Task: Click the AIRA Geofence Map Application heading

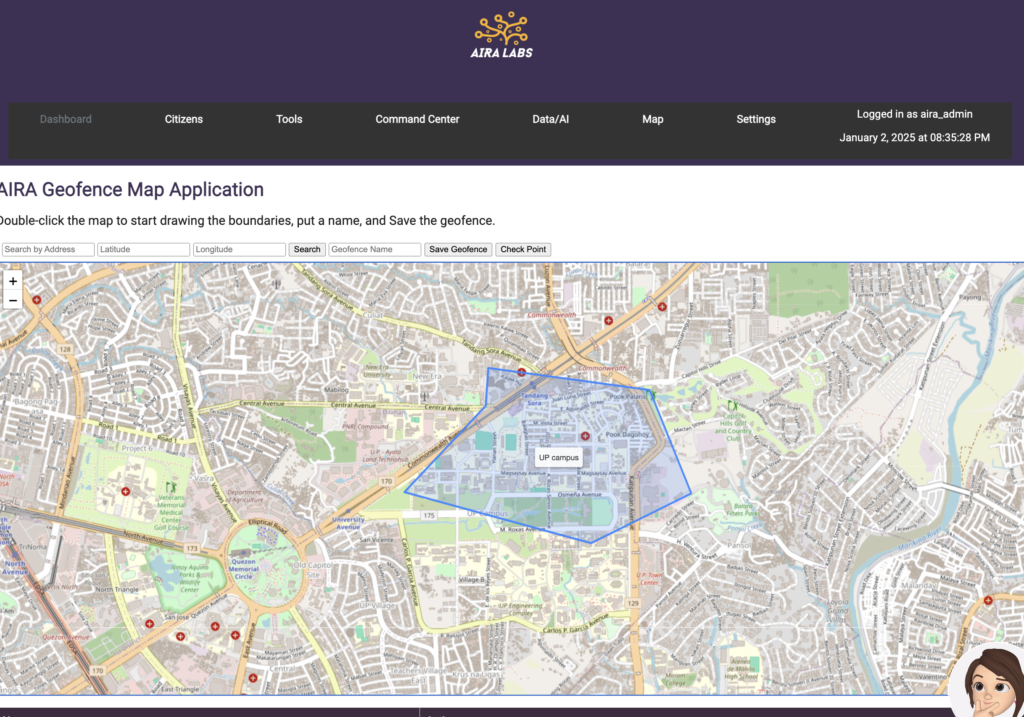Action: tap(131, 189)
